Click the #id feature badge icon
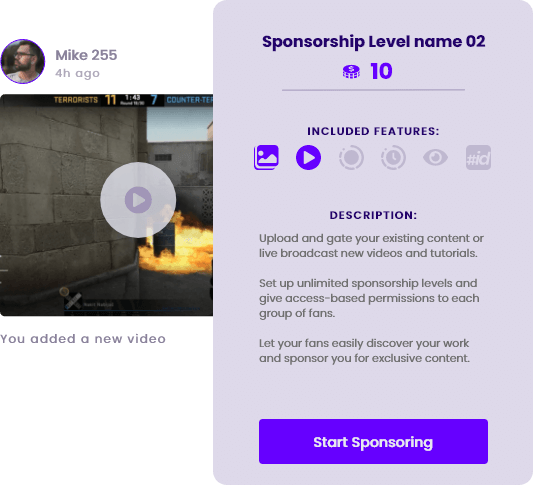533x485 pixels. click(478, 157)
